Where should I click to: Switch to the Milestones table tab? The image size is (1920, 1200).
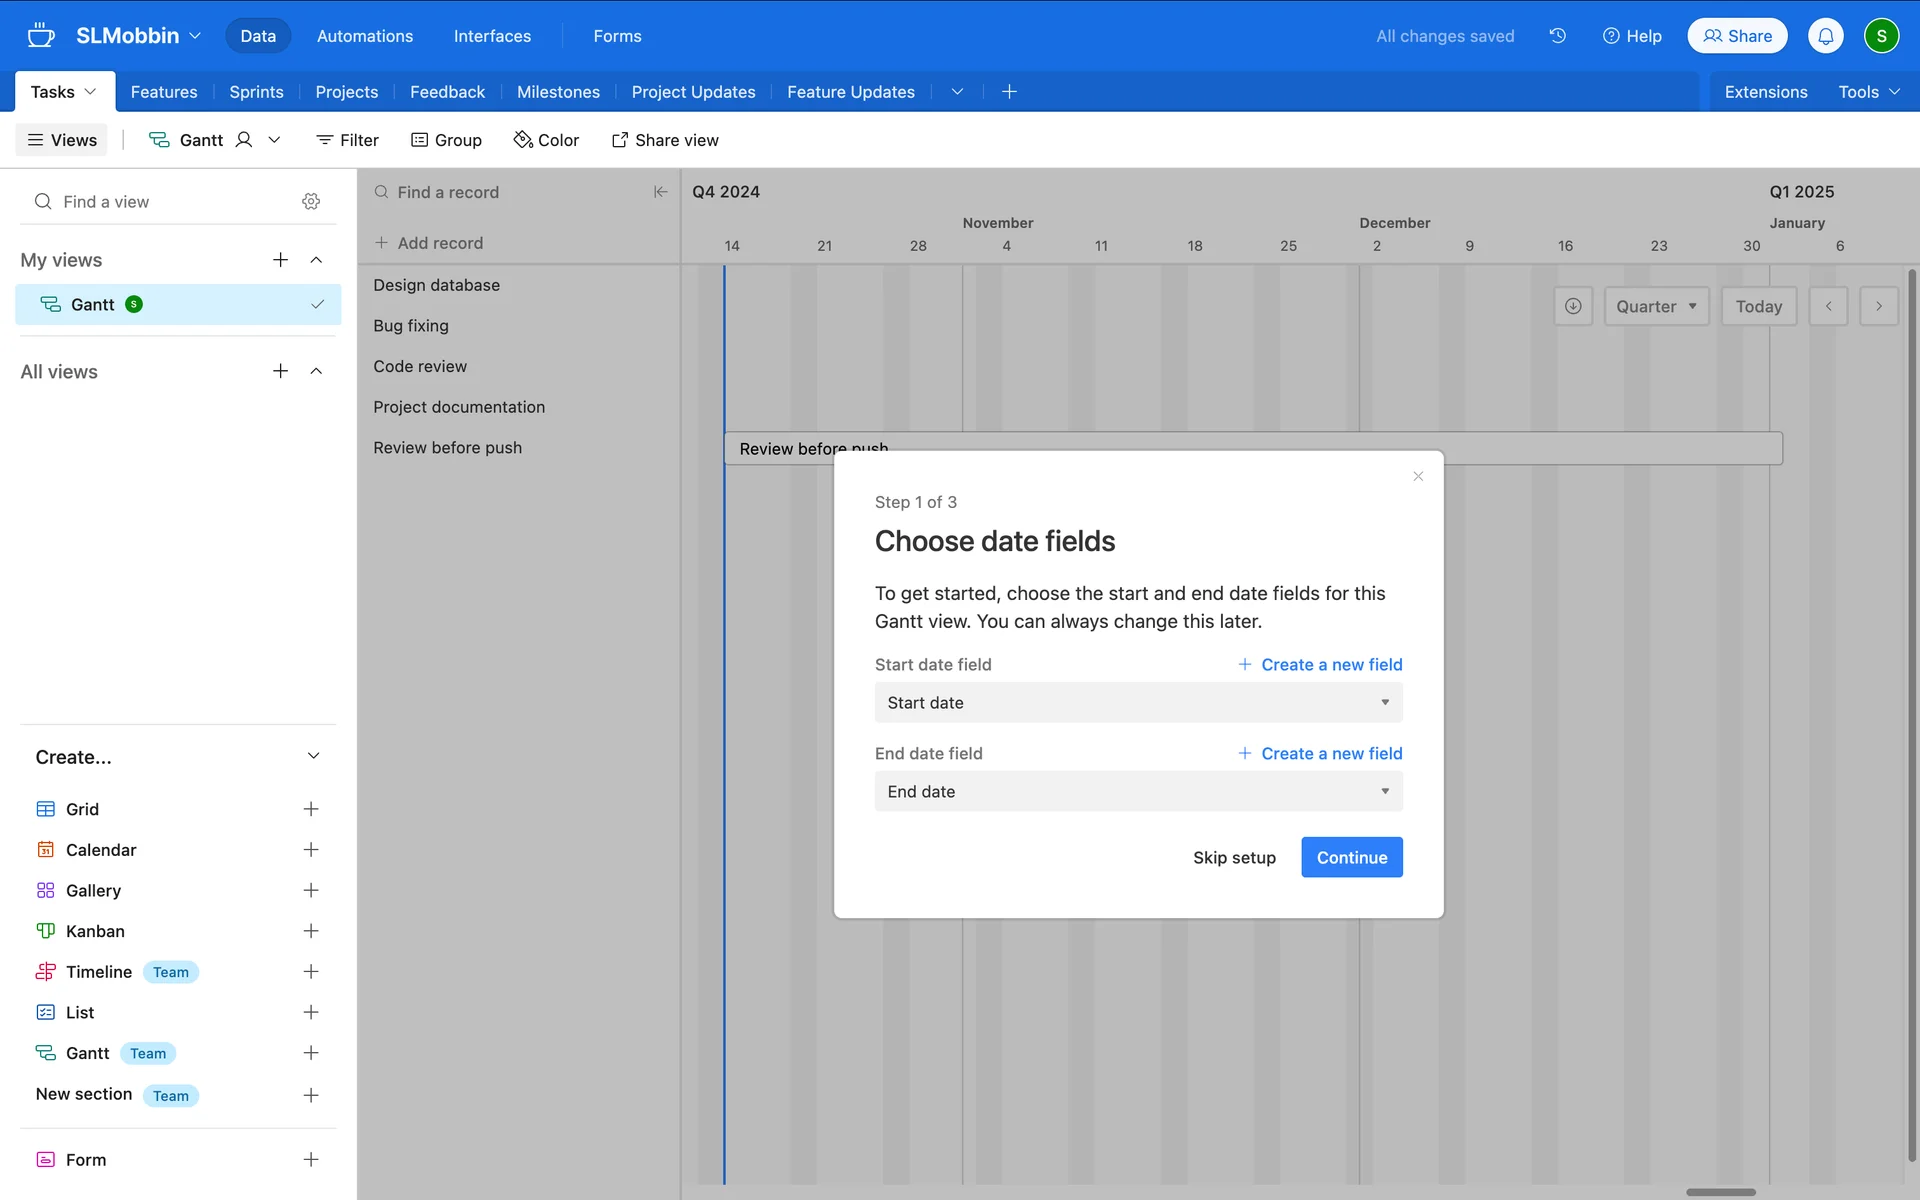click(558, 92)
